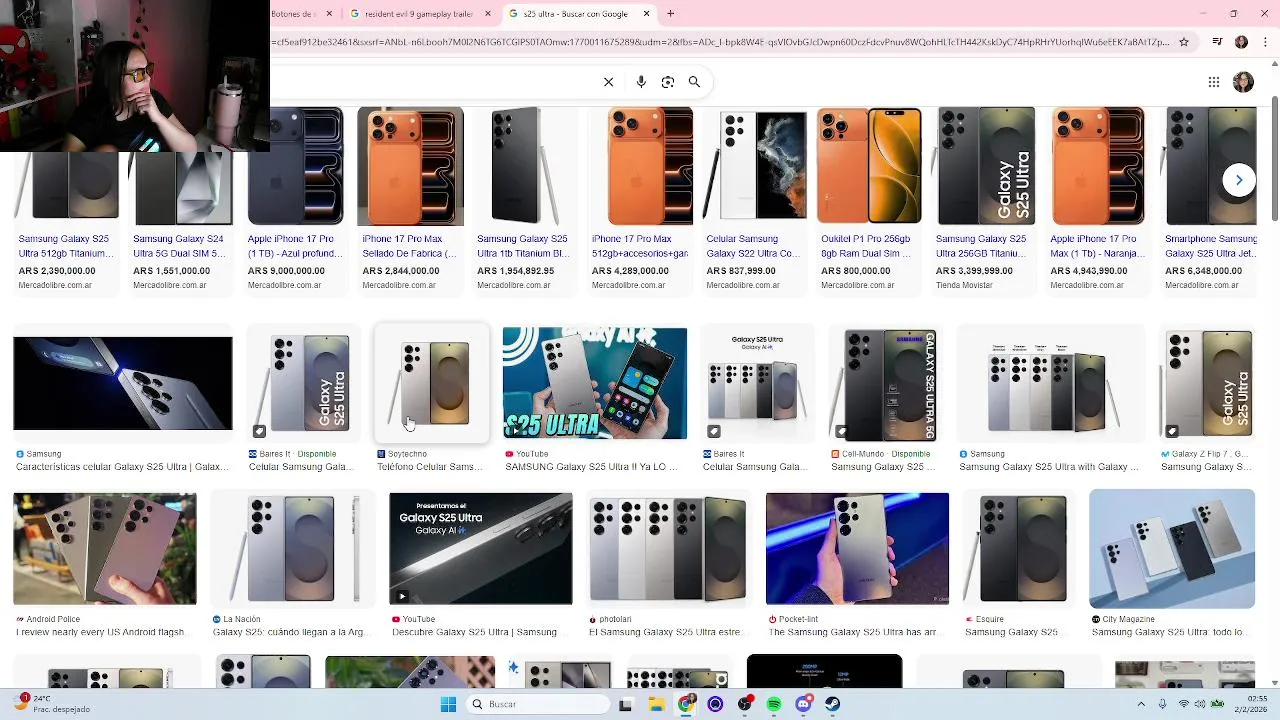
Task: Bookmark this page with the star icon
Action: (1184, 42)
